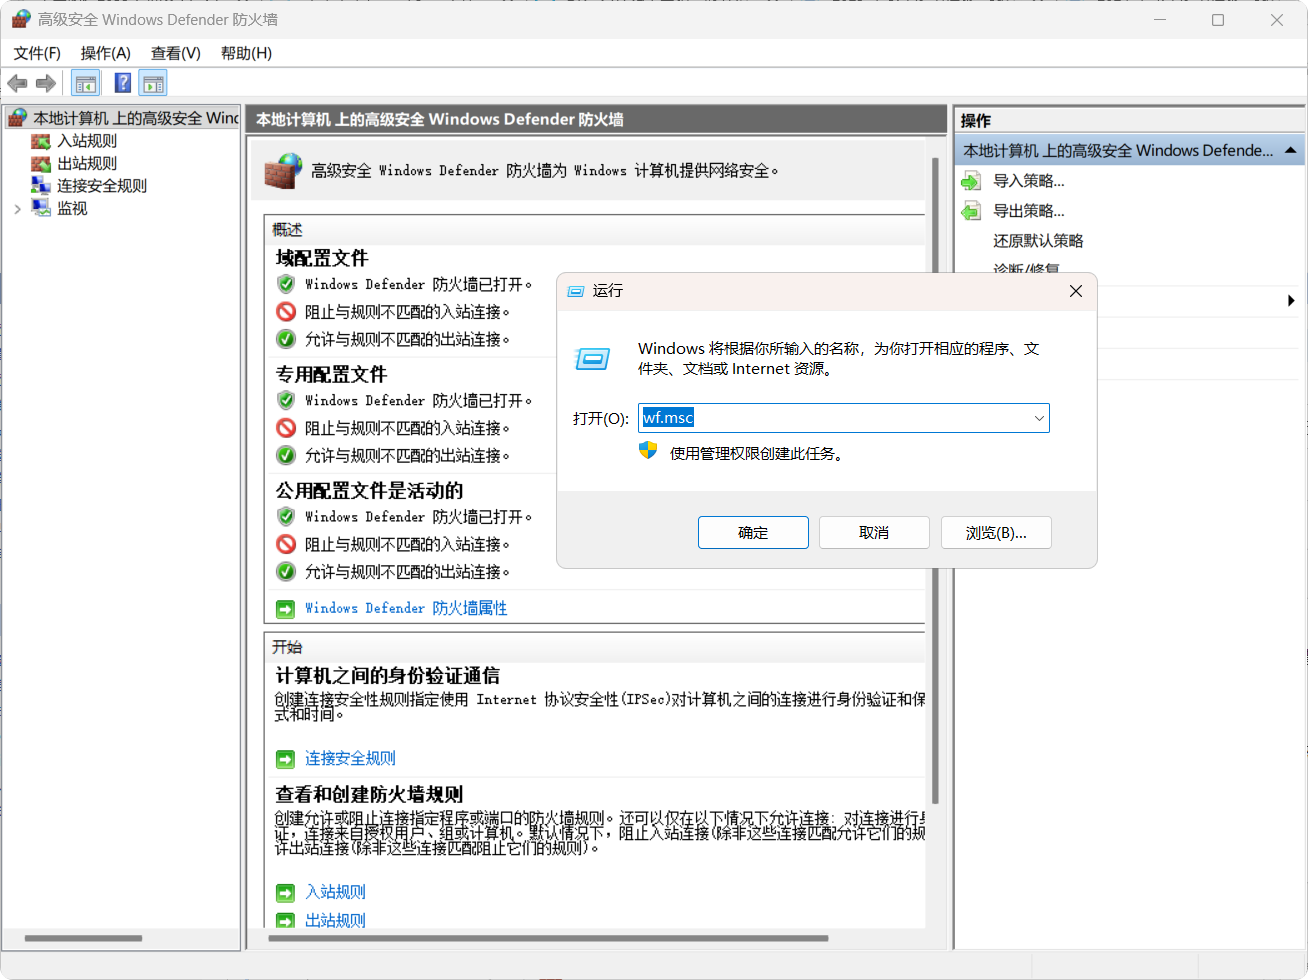Open the 文件(F) menu
Image resolution: width=1308 pixels, height=980 pixels.
point(37,53)
